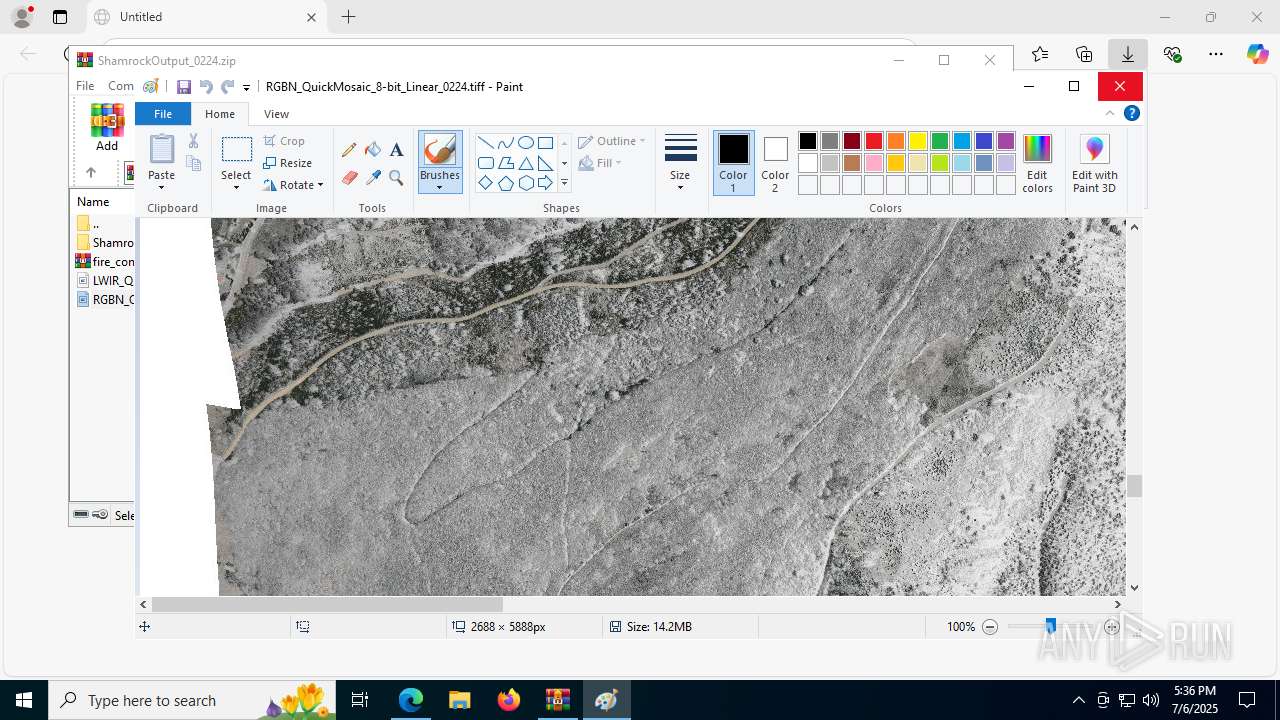Pick the yellow color swatch
This screenshot has height=720, width=1280.
(x=918, y=141)
